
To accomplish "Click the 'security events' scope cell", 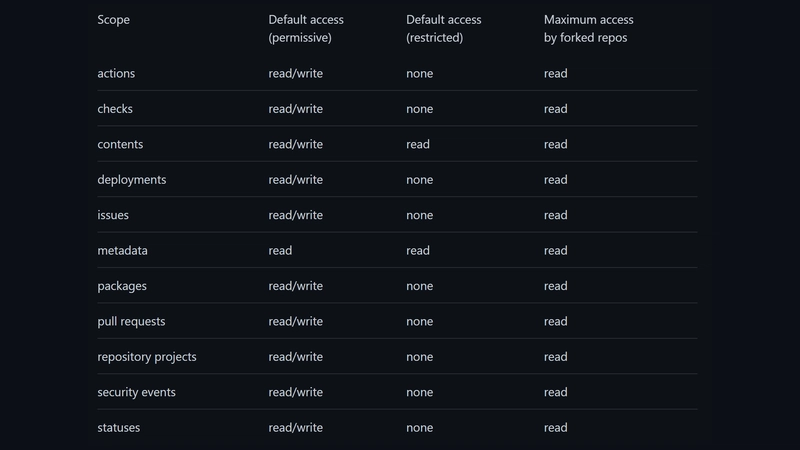I will [x=136, y=393].
